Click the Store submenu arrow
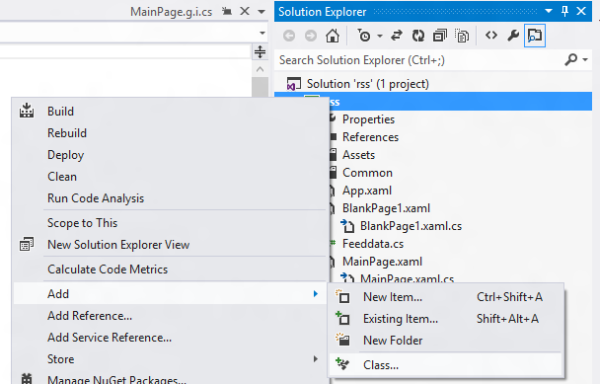The image size is (600, 384). click(316, 359)
